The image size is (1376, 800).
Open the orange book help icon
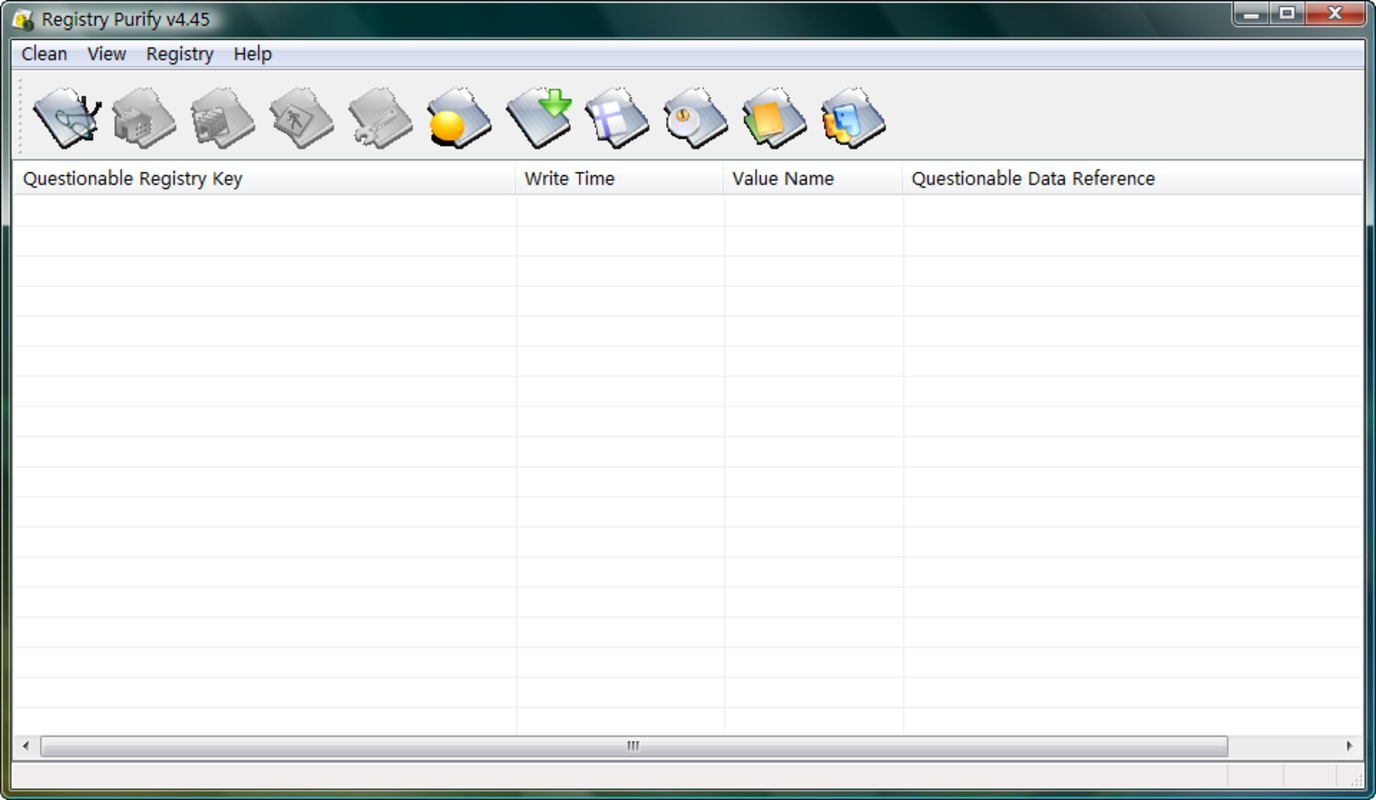(773, 115)
